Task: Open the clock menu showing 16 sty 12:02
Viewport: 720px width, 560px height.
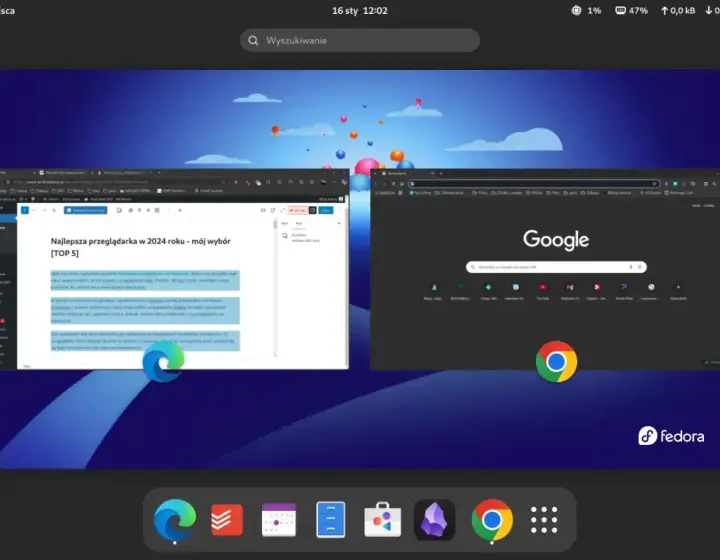Action: [360, 11]
